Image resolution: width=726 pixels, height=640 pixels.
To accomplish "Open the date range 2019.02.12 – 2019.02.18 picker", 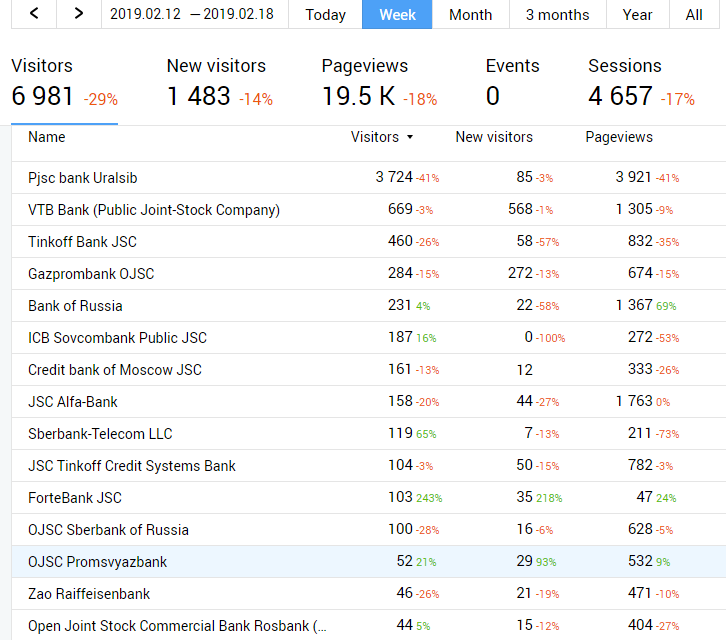I will tap(192, 14).
